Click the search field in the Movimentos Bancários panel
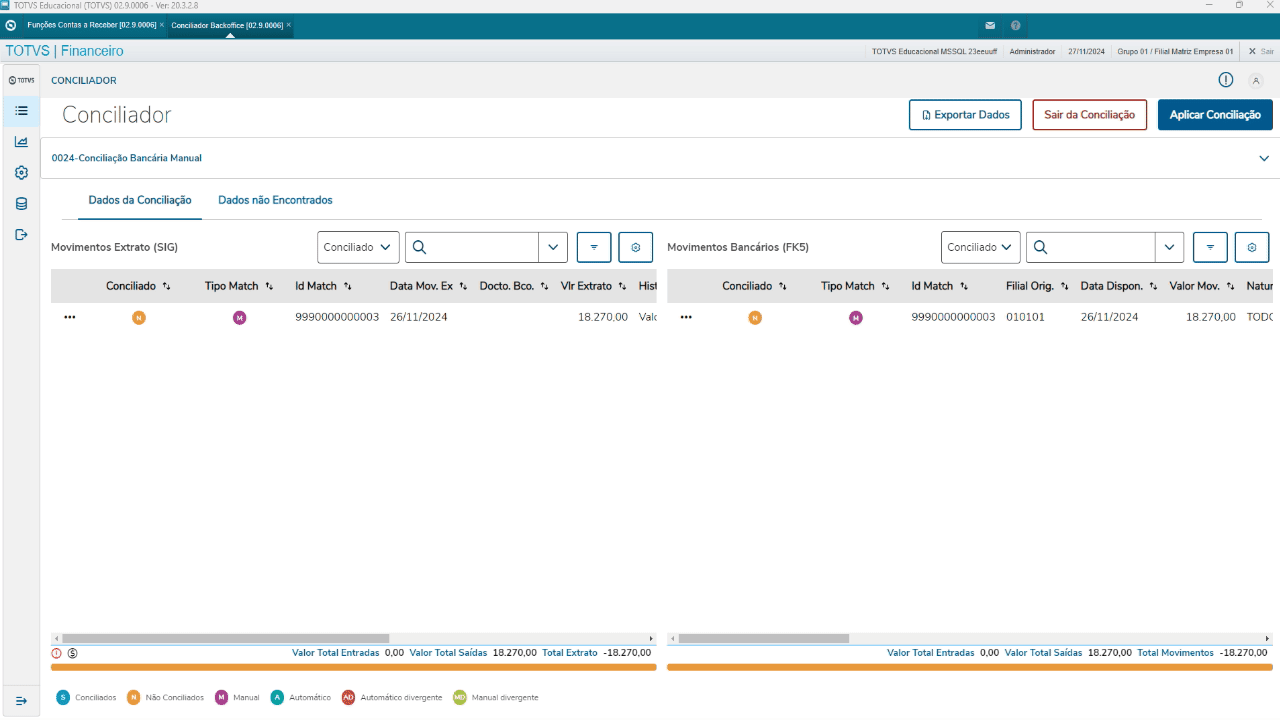The width and height of the screenshot is (1280, 720). click(x=1091, y=247)
